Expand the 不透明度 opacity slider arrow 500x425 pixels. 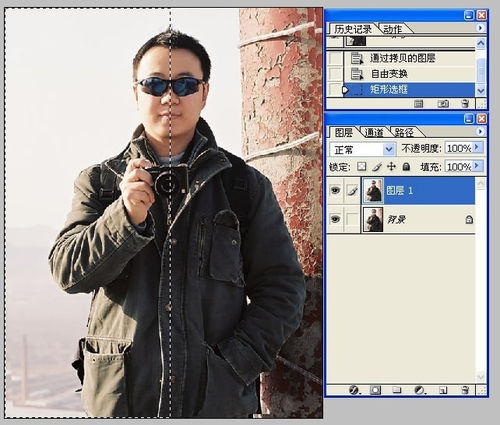point(478,148)
